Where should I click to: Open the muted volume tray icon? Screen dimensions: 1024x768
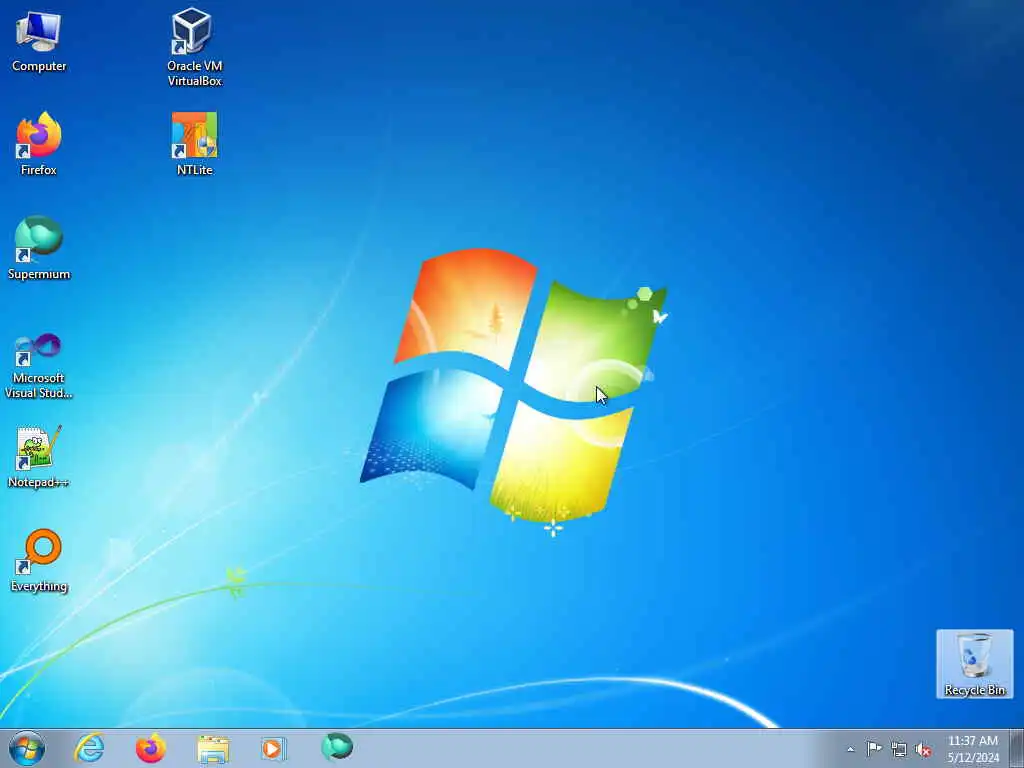[923, 749]
